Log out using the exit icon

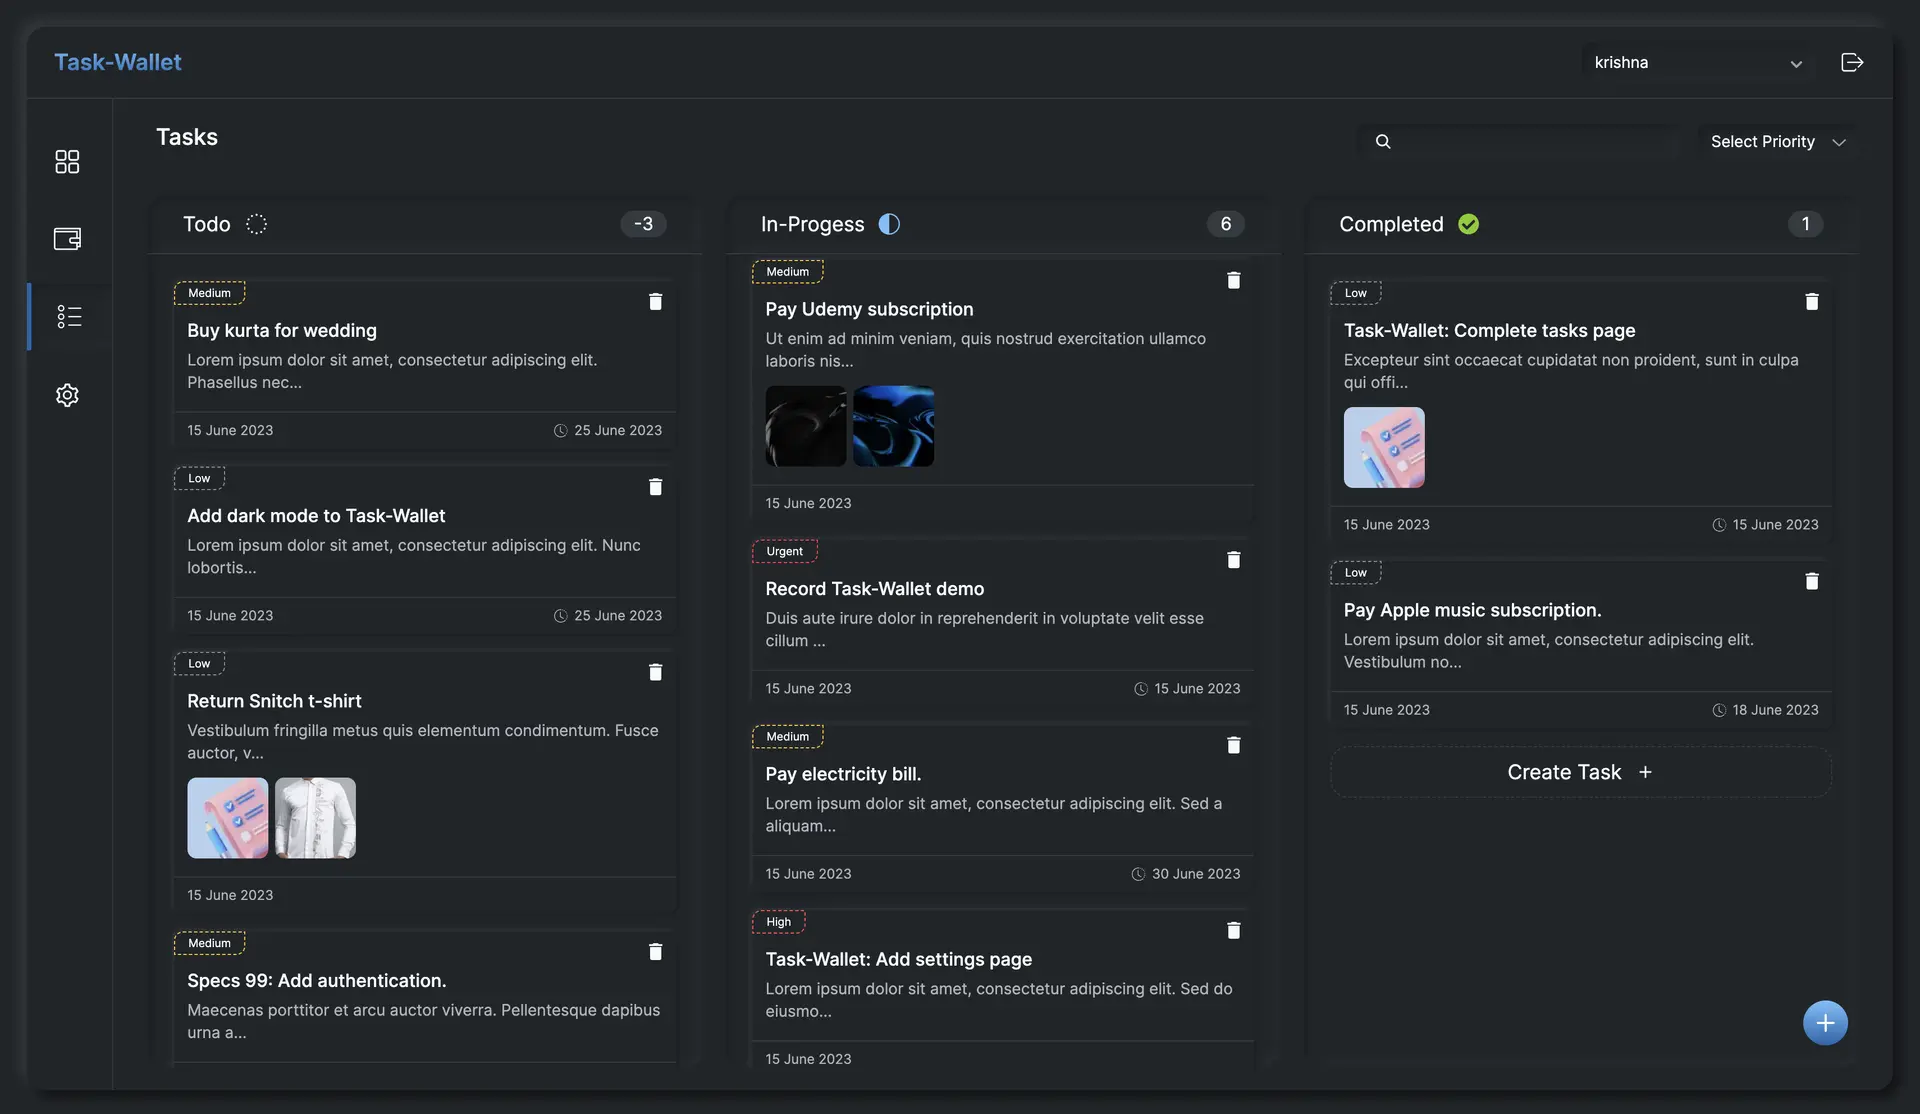pos(1851,62)
